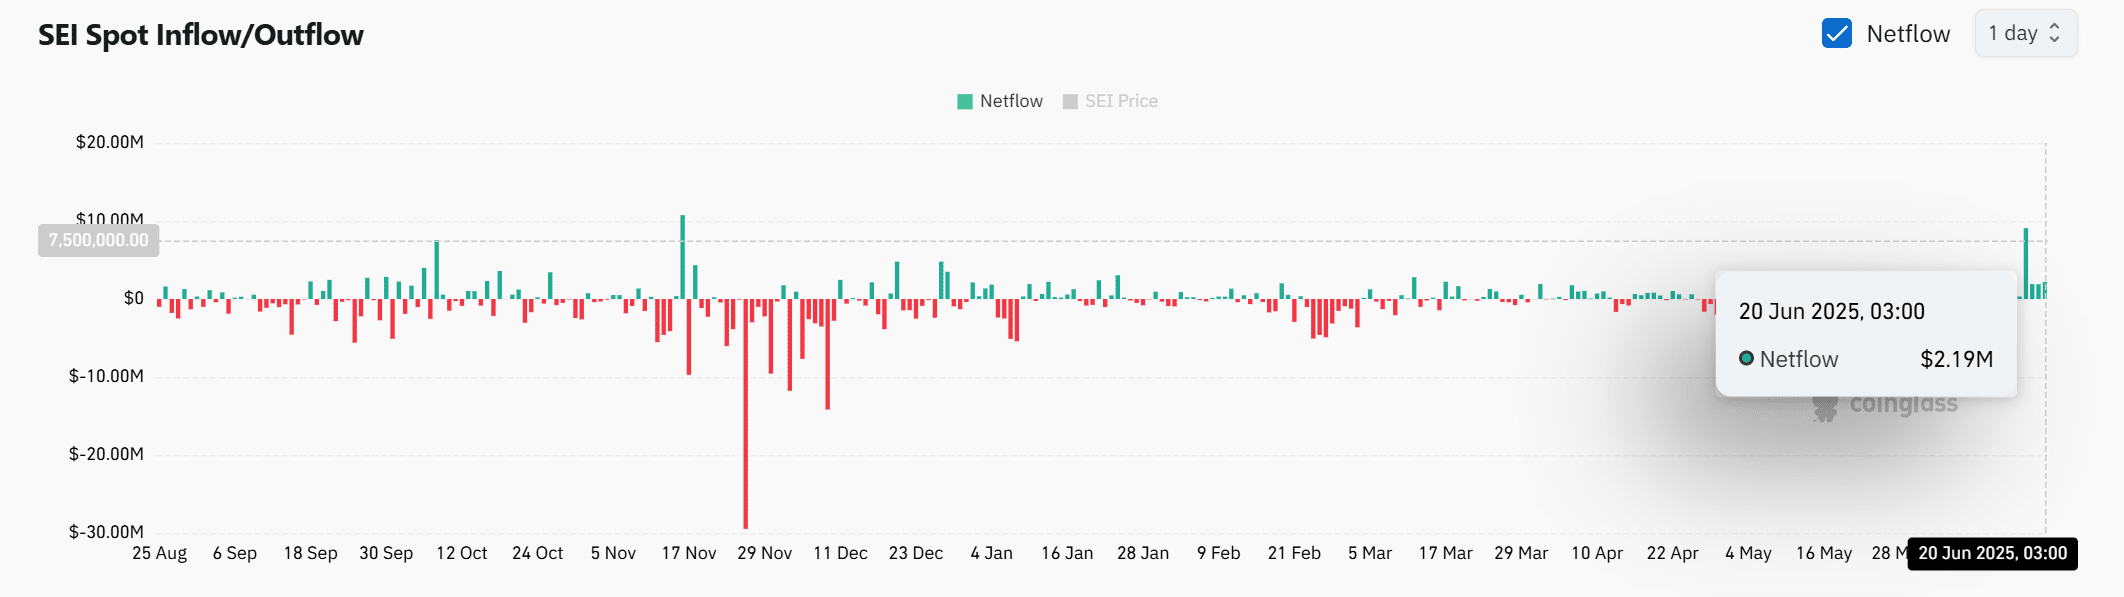2124x597 pixels.
Task: Toggle the Netflow series via legend label
Action: 1011,102
